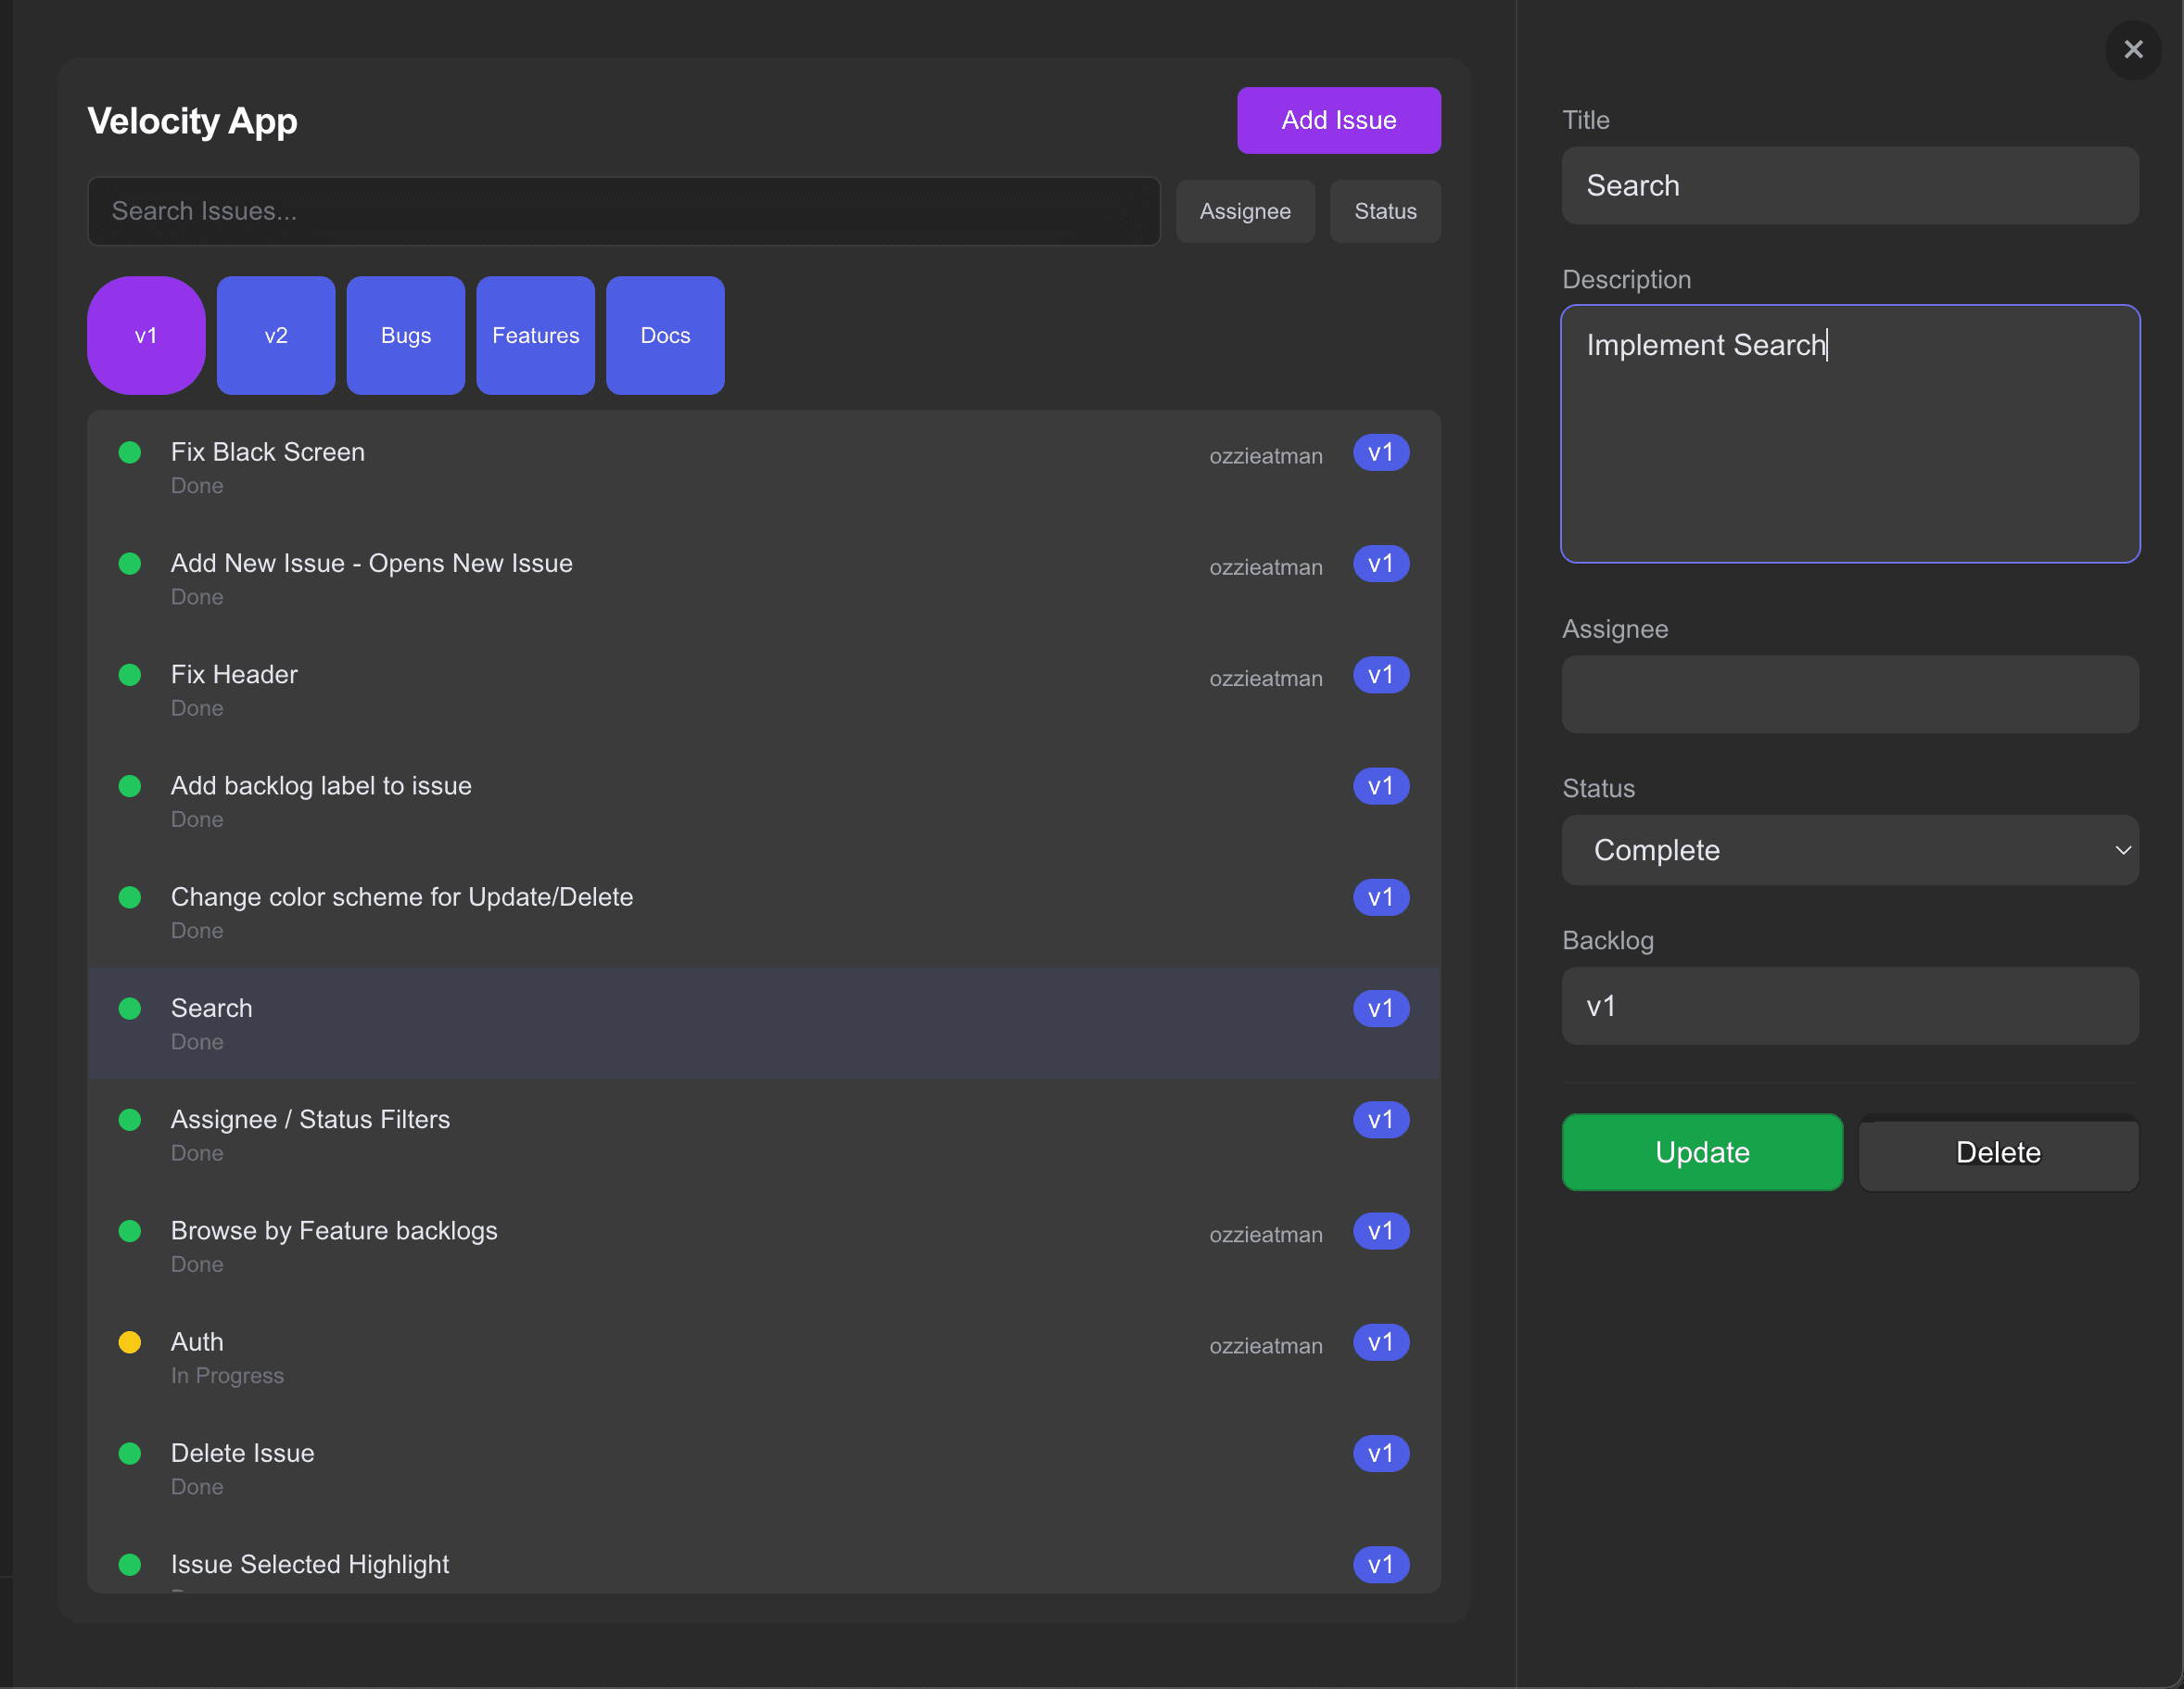Click the purple Add Issue button
The width and height of the screenshot is (2184, 1689).
(x=1338, y=120)
